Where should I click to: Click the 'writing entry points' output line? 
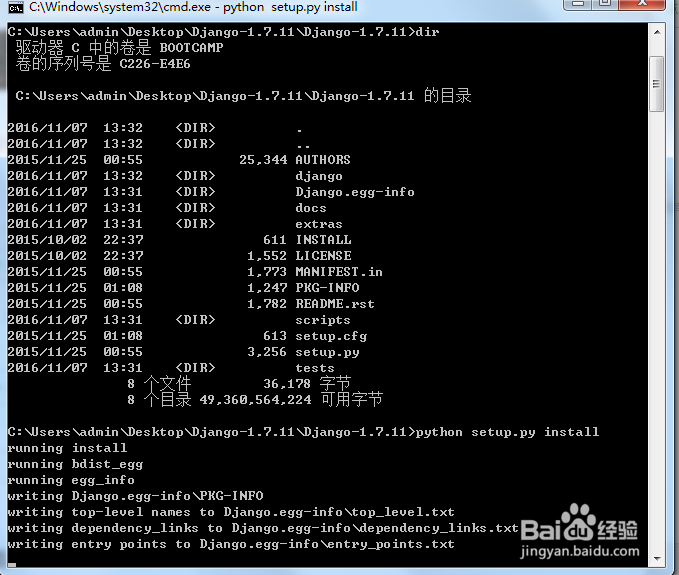point(231,544)
